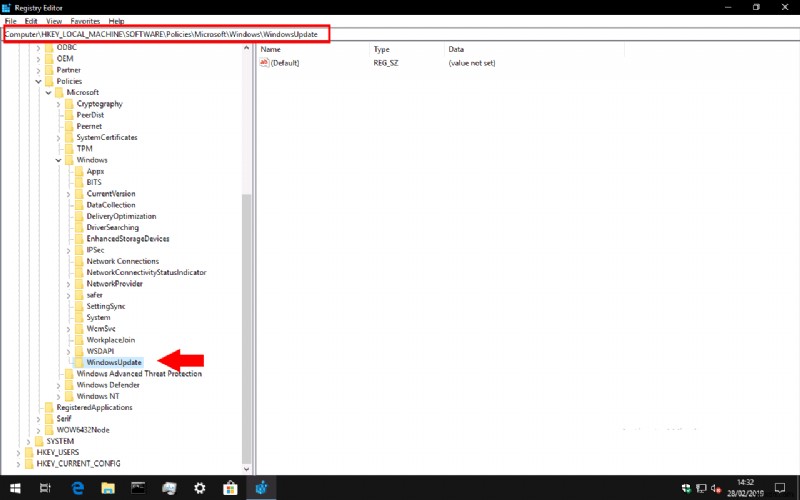Click the Registry Editor taskbar icon
Viewport: 800px width, 500px height.
[261, 488]
